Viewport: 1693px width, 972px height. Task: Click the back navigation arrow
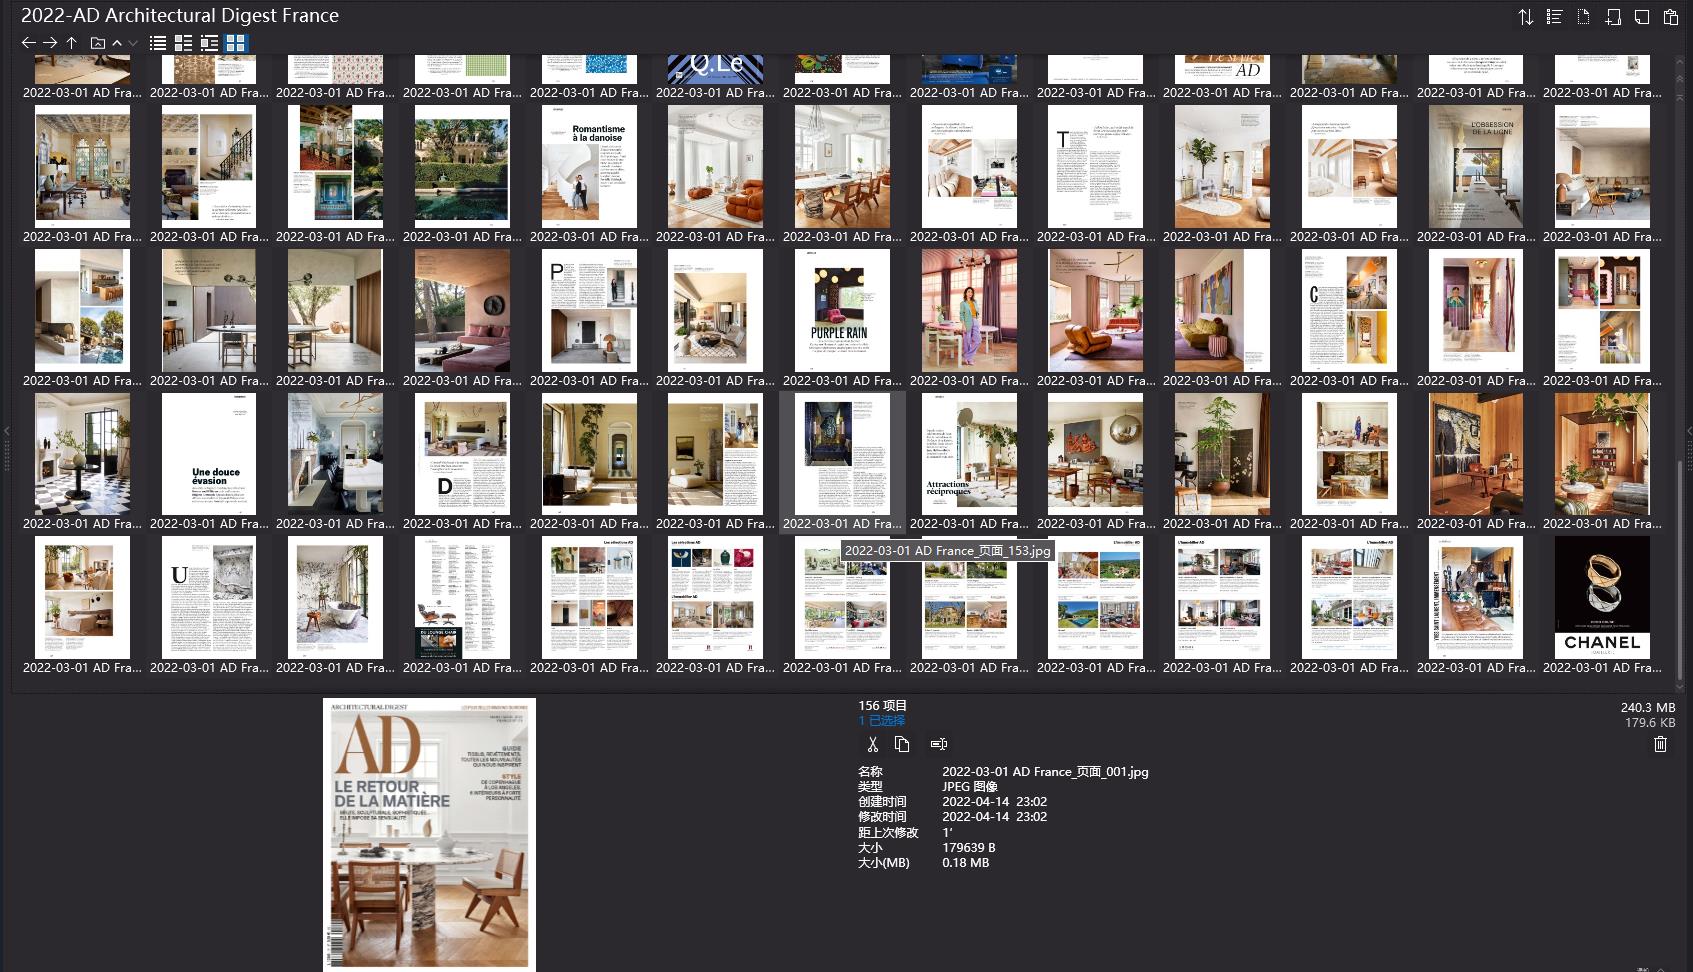(27, 43)
